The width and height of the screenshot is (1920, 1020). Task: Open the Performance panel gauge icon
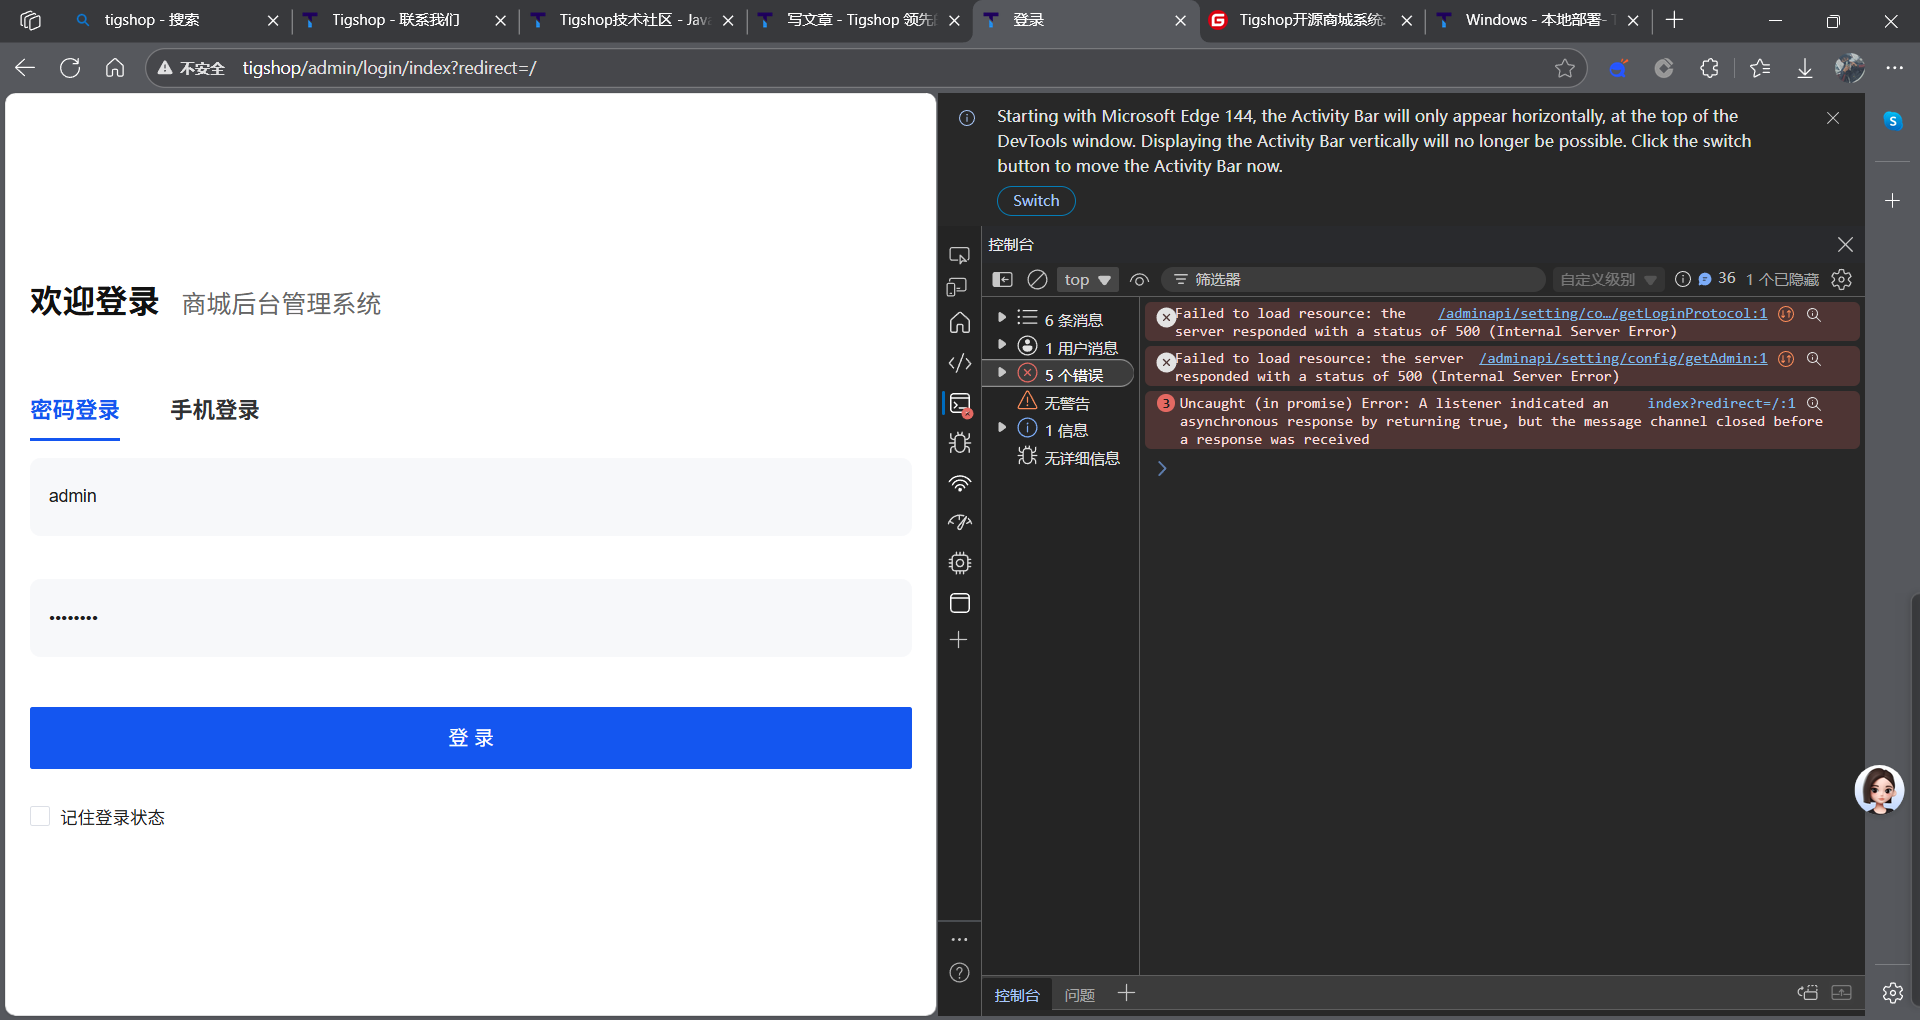(x=959, y=522)
